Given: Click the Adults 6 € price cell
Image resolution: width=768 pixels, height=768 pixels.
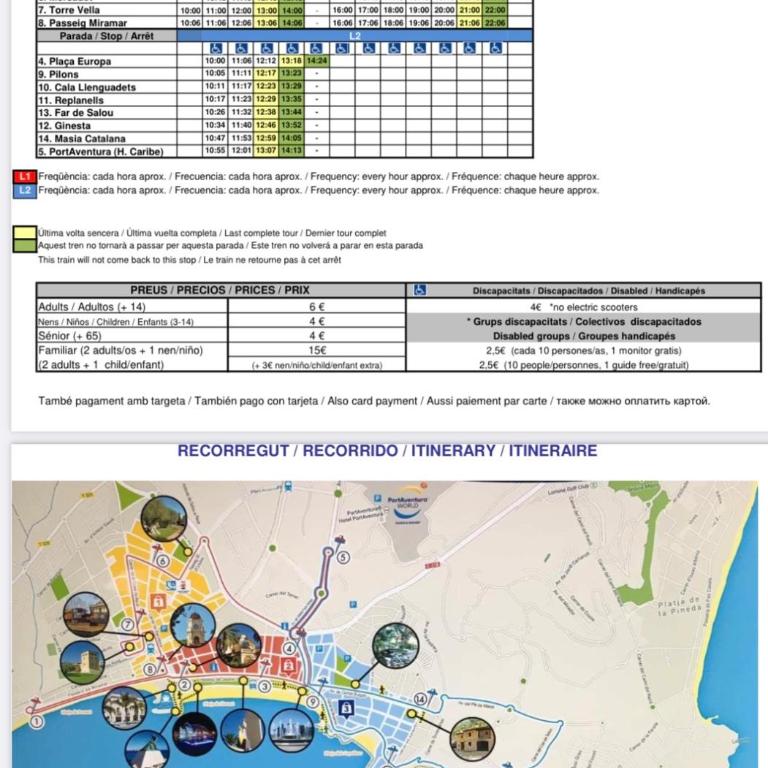Looking at the screenshot, I should point(317,307).
